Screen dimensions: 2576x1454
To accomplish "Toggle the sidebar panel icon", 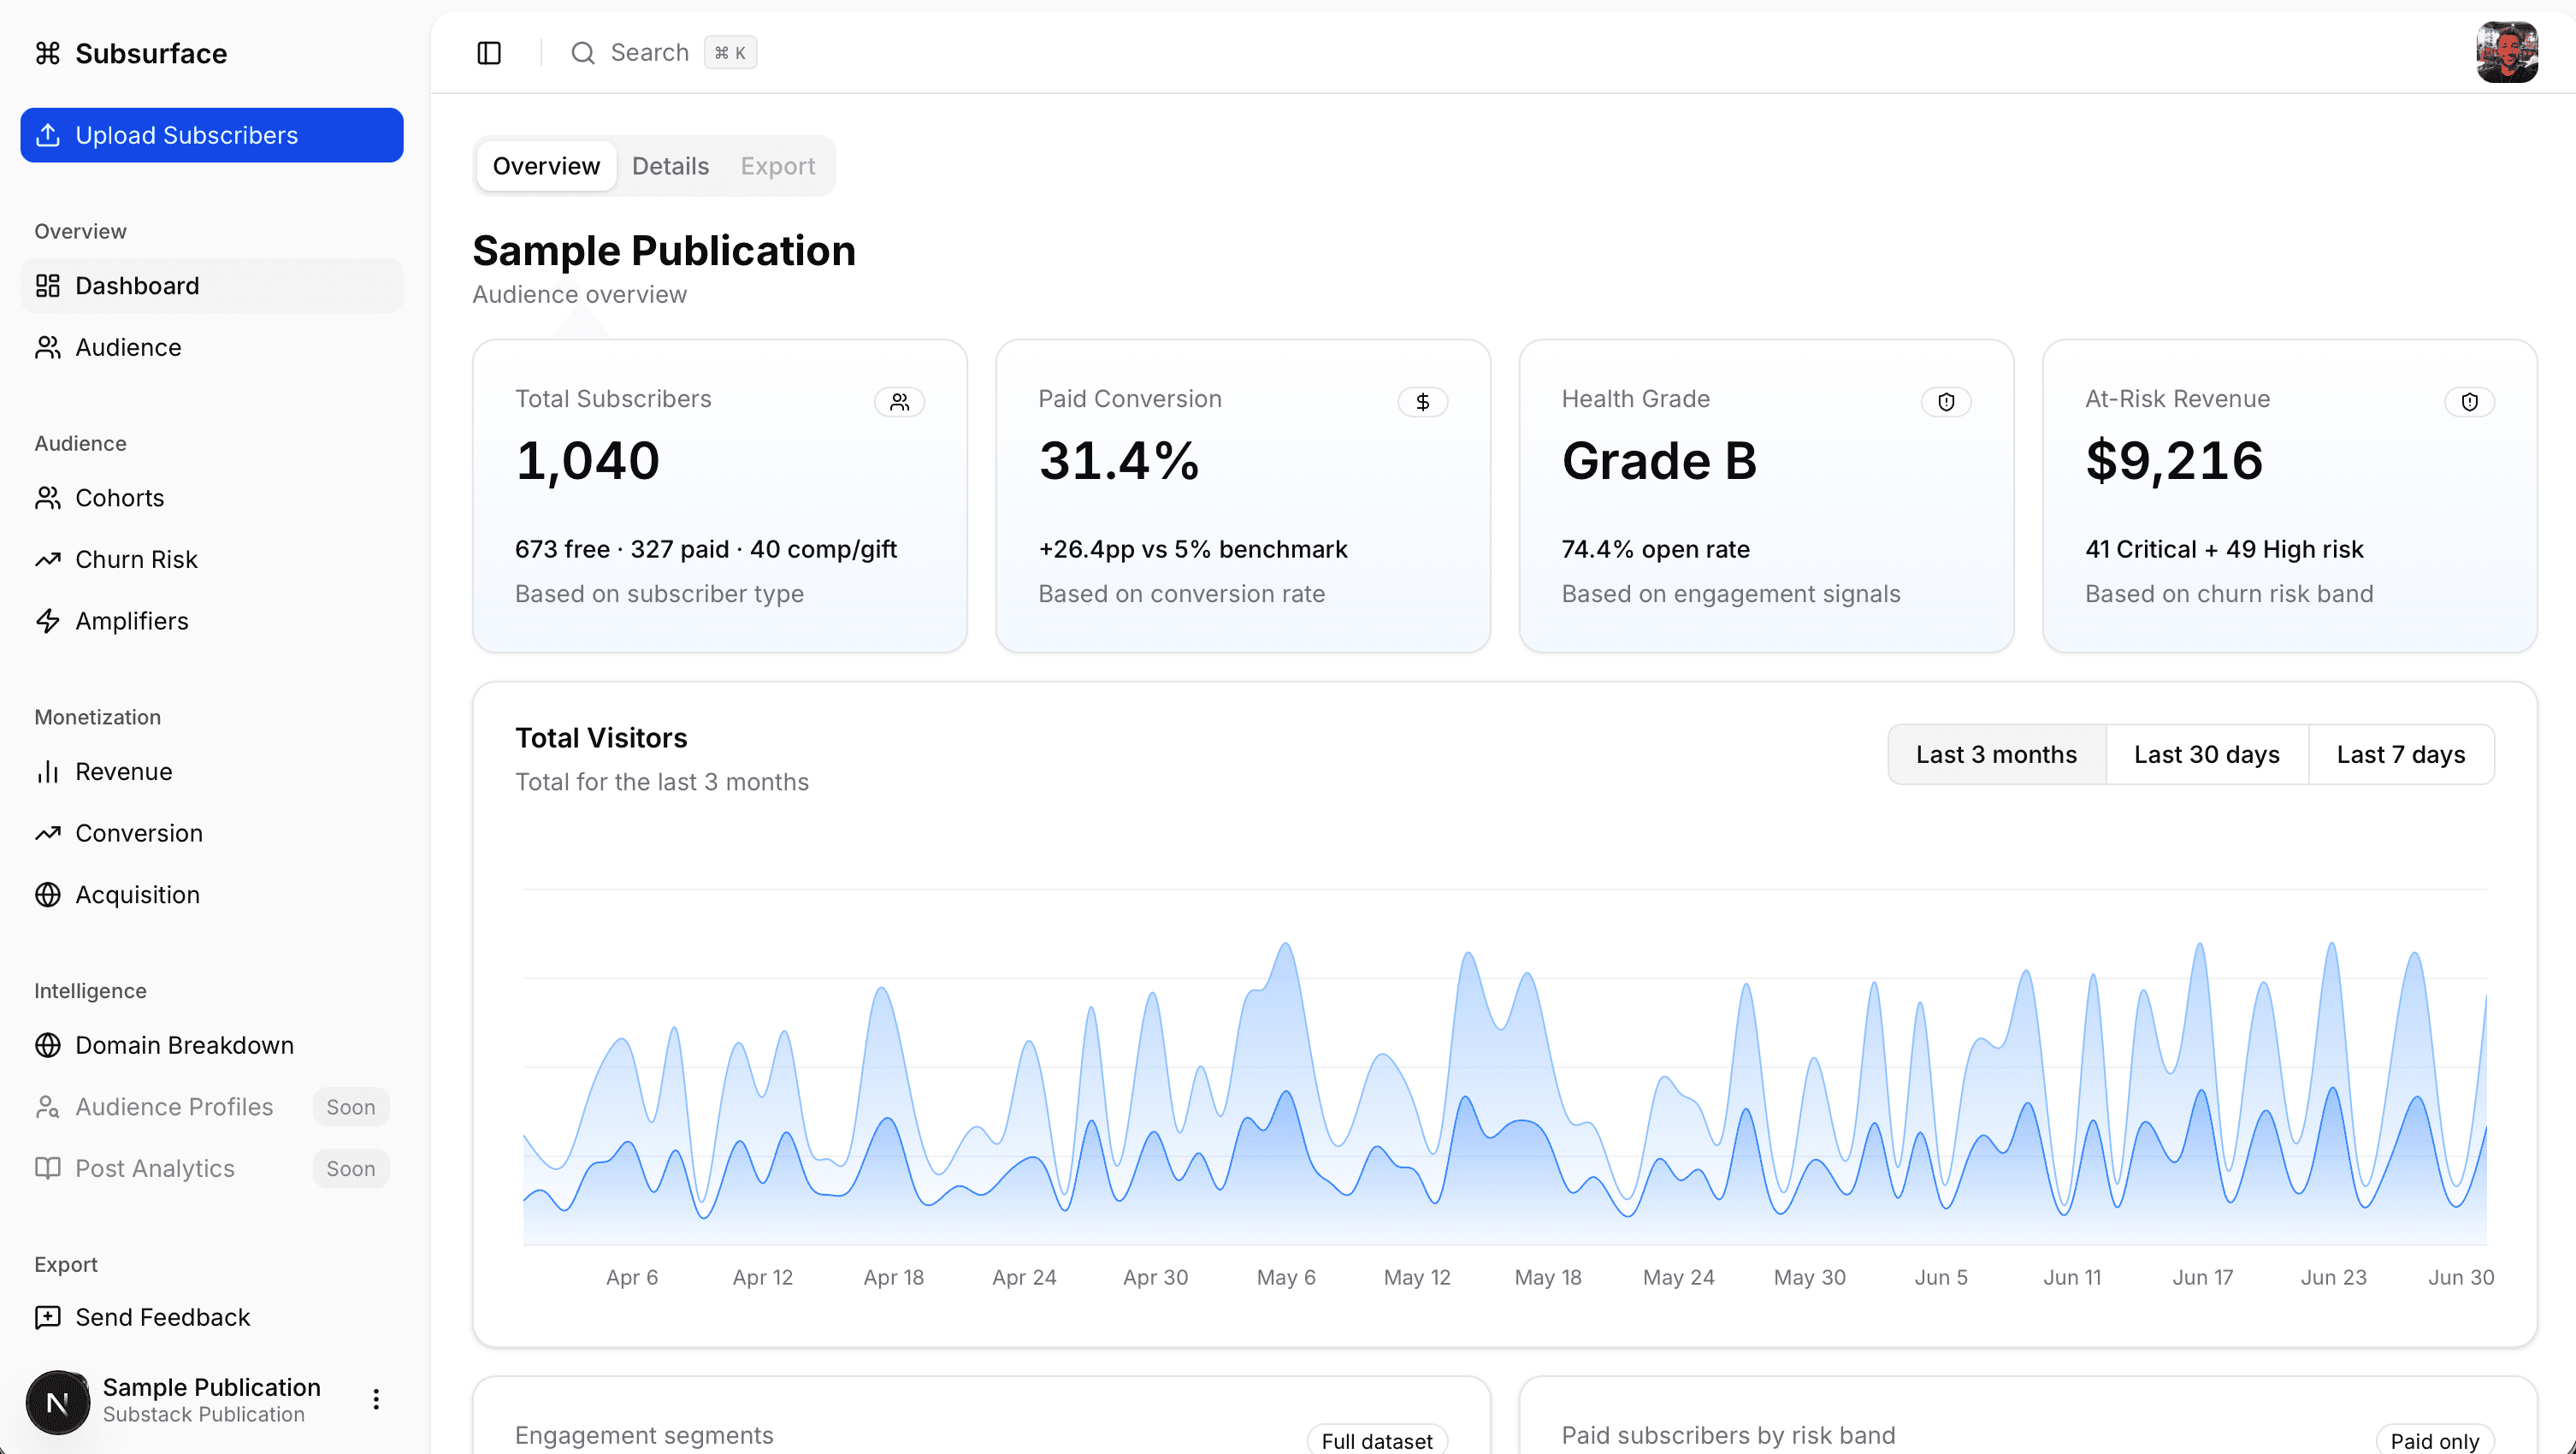I will click(489, 53).
